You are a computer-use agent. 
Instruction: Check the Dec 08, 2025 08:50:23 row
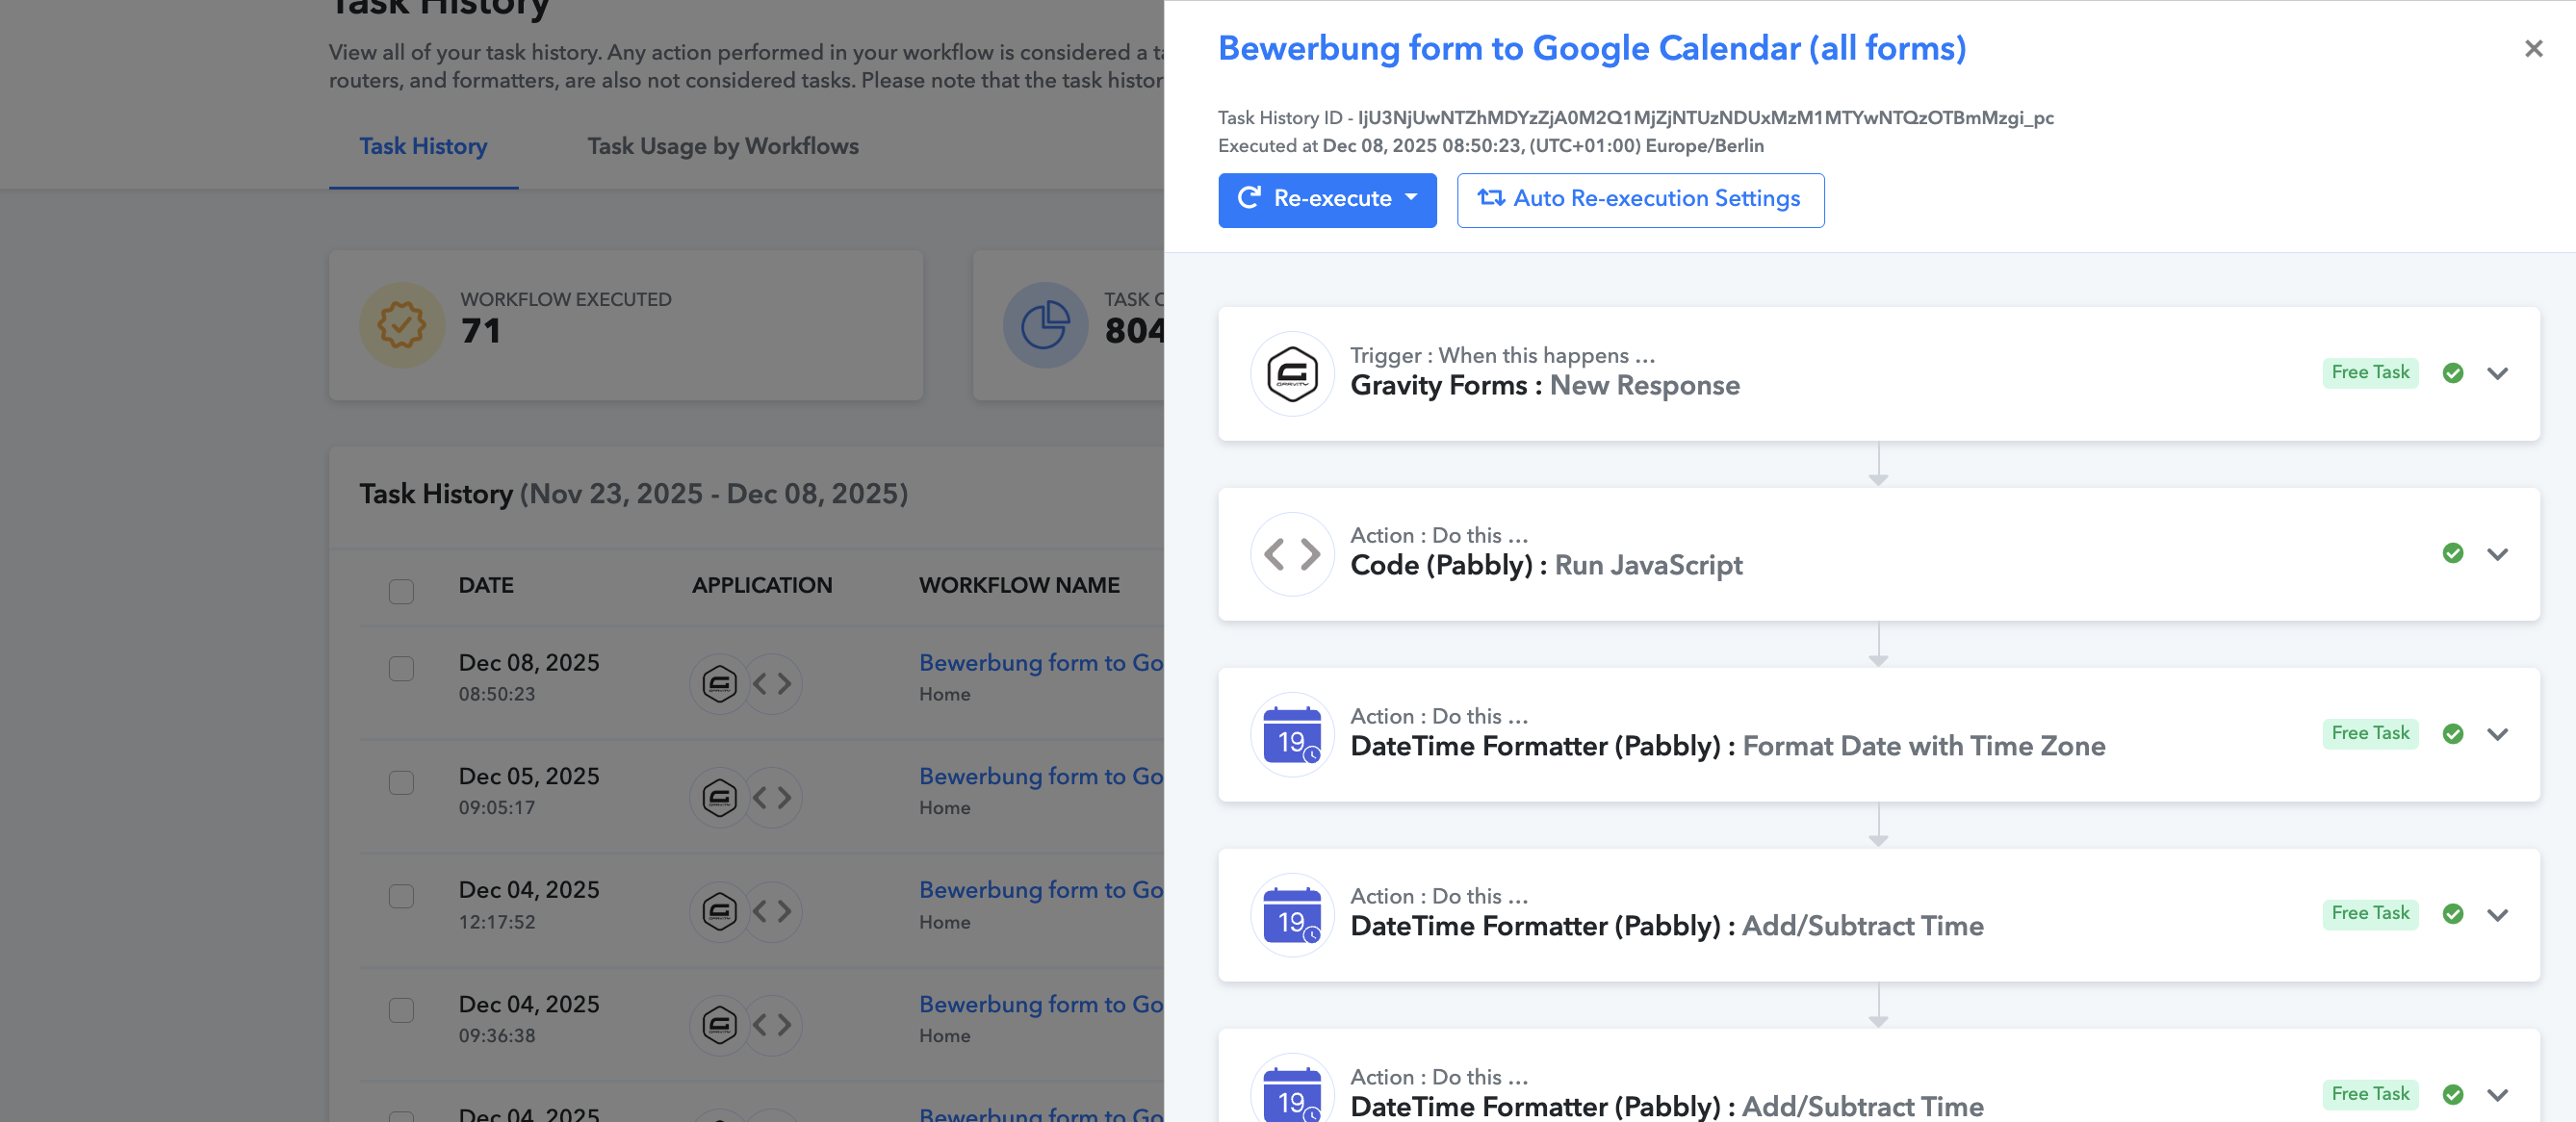point(401,668)
